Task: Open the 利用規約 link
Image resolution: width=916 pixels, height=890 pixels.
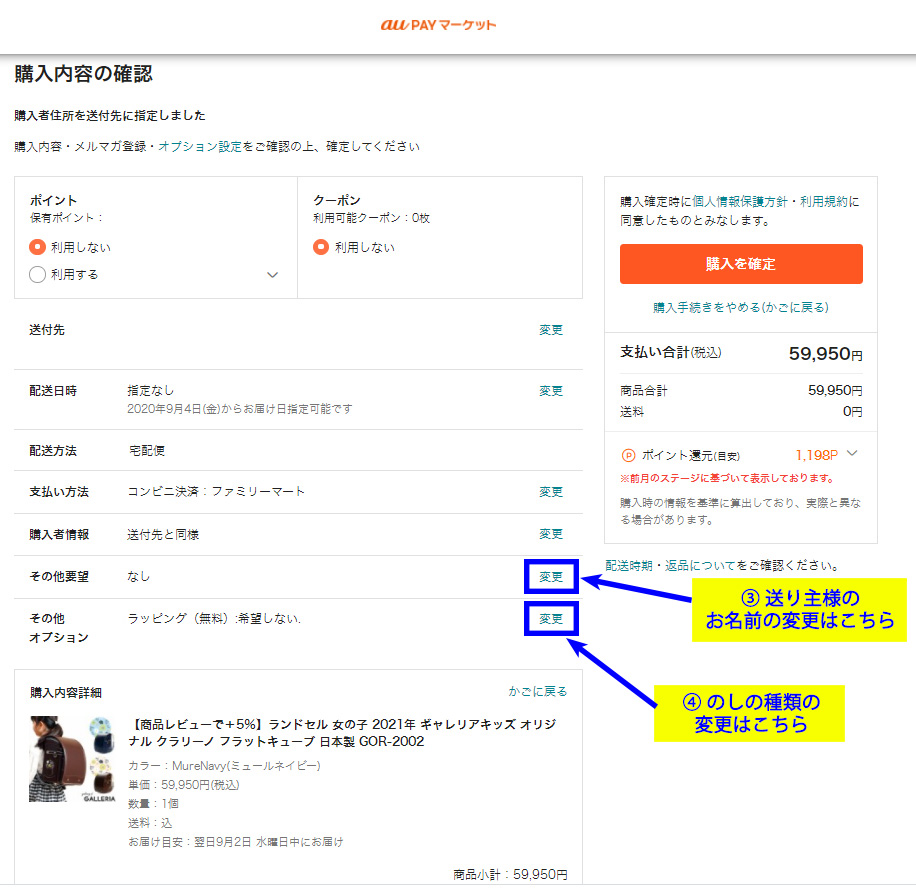Action: click(x=823, y=201)
